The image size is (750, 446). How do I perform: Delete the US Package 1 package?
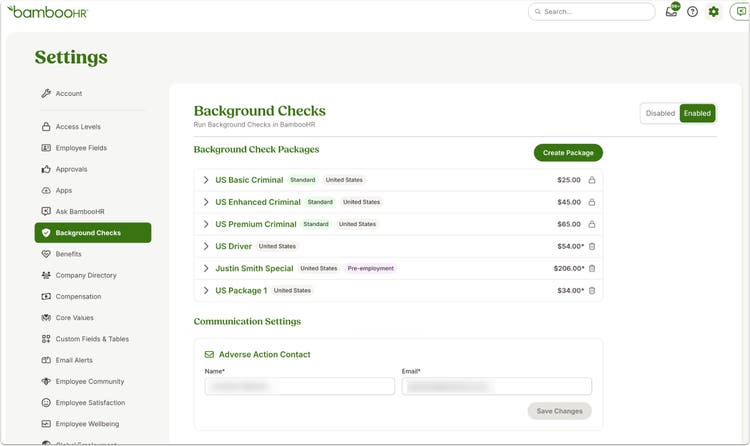592,290
